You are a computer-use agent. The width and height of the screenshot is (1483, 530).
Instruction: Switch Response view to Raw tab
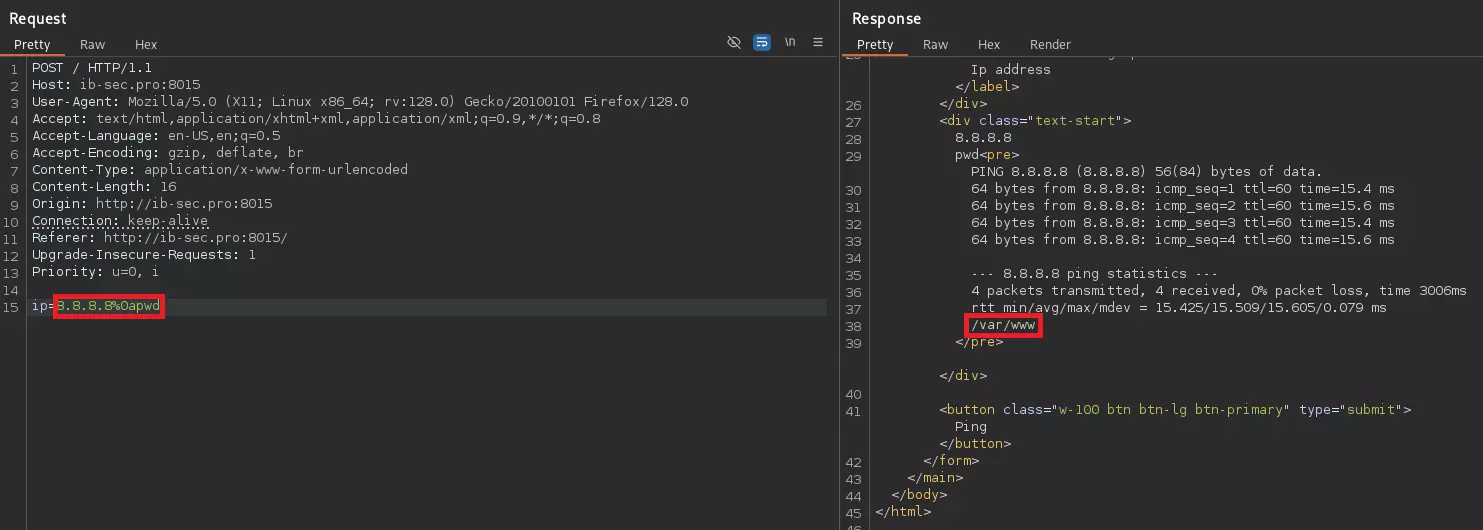tap(936, 45)
